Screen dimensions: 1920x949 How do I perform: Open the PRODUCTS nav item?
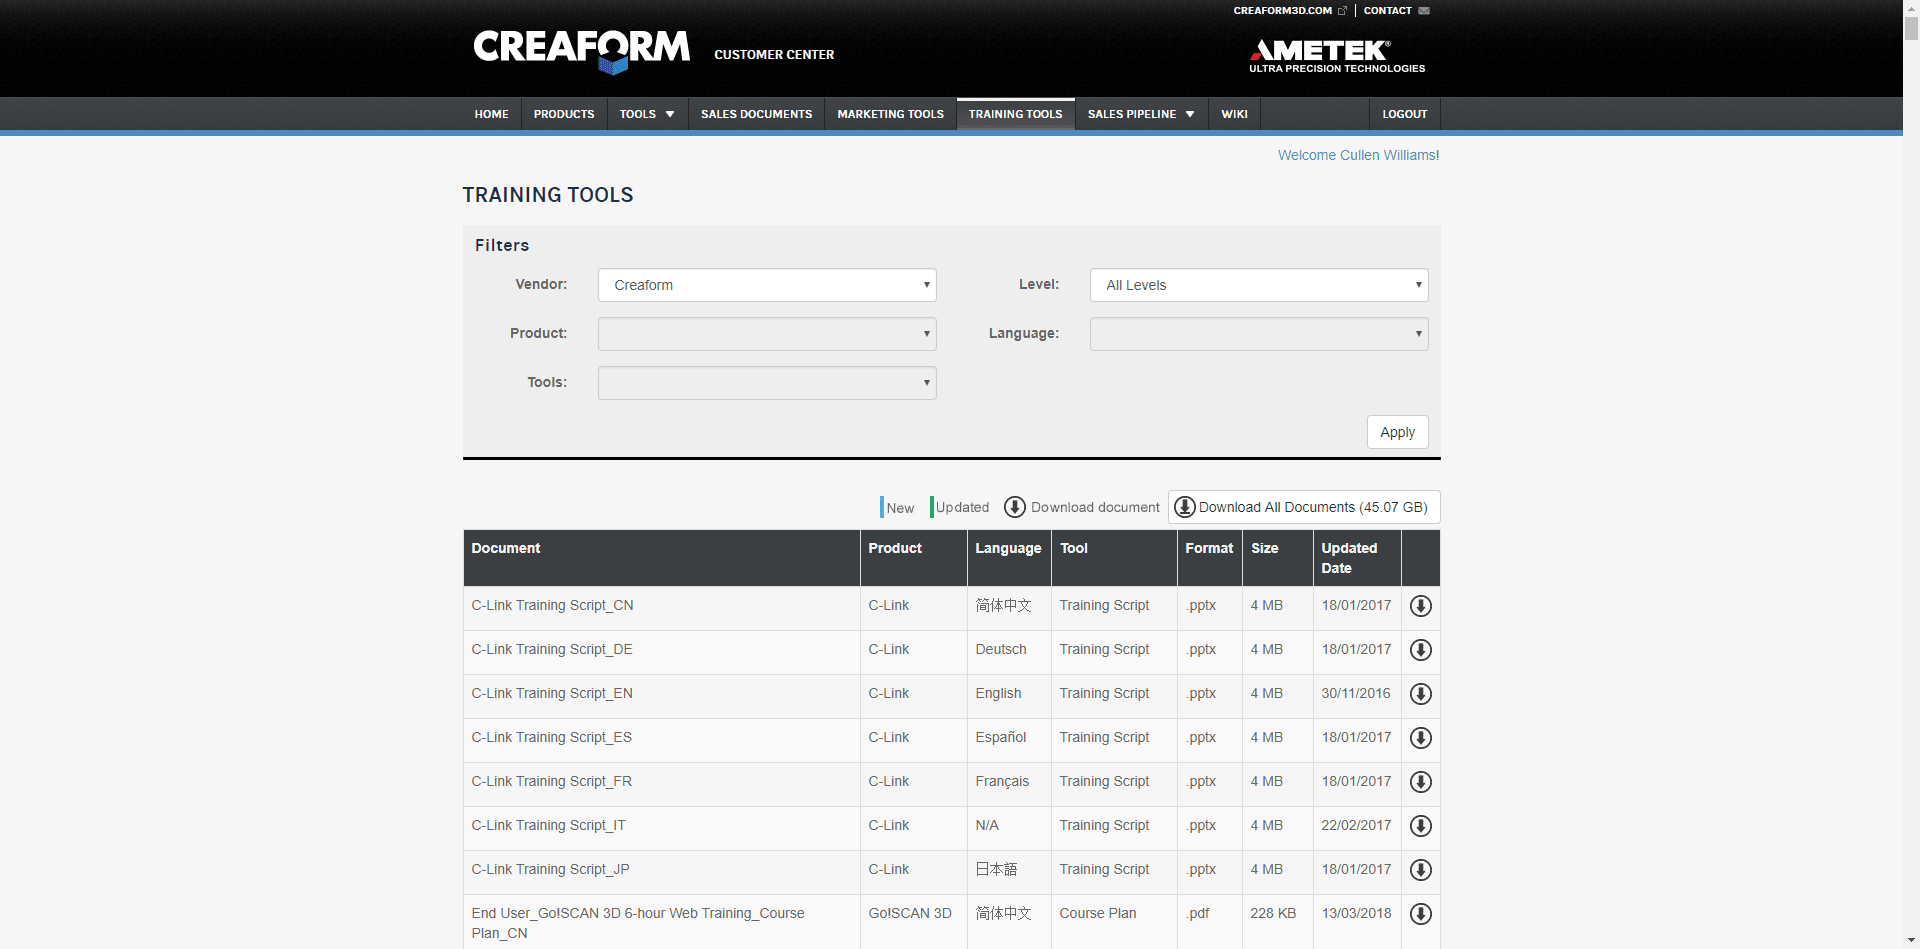tap(564, 114)
